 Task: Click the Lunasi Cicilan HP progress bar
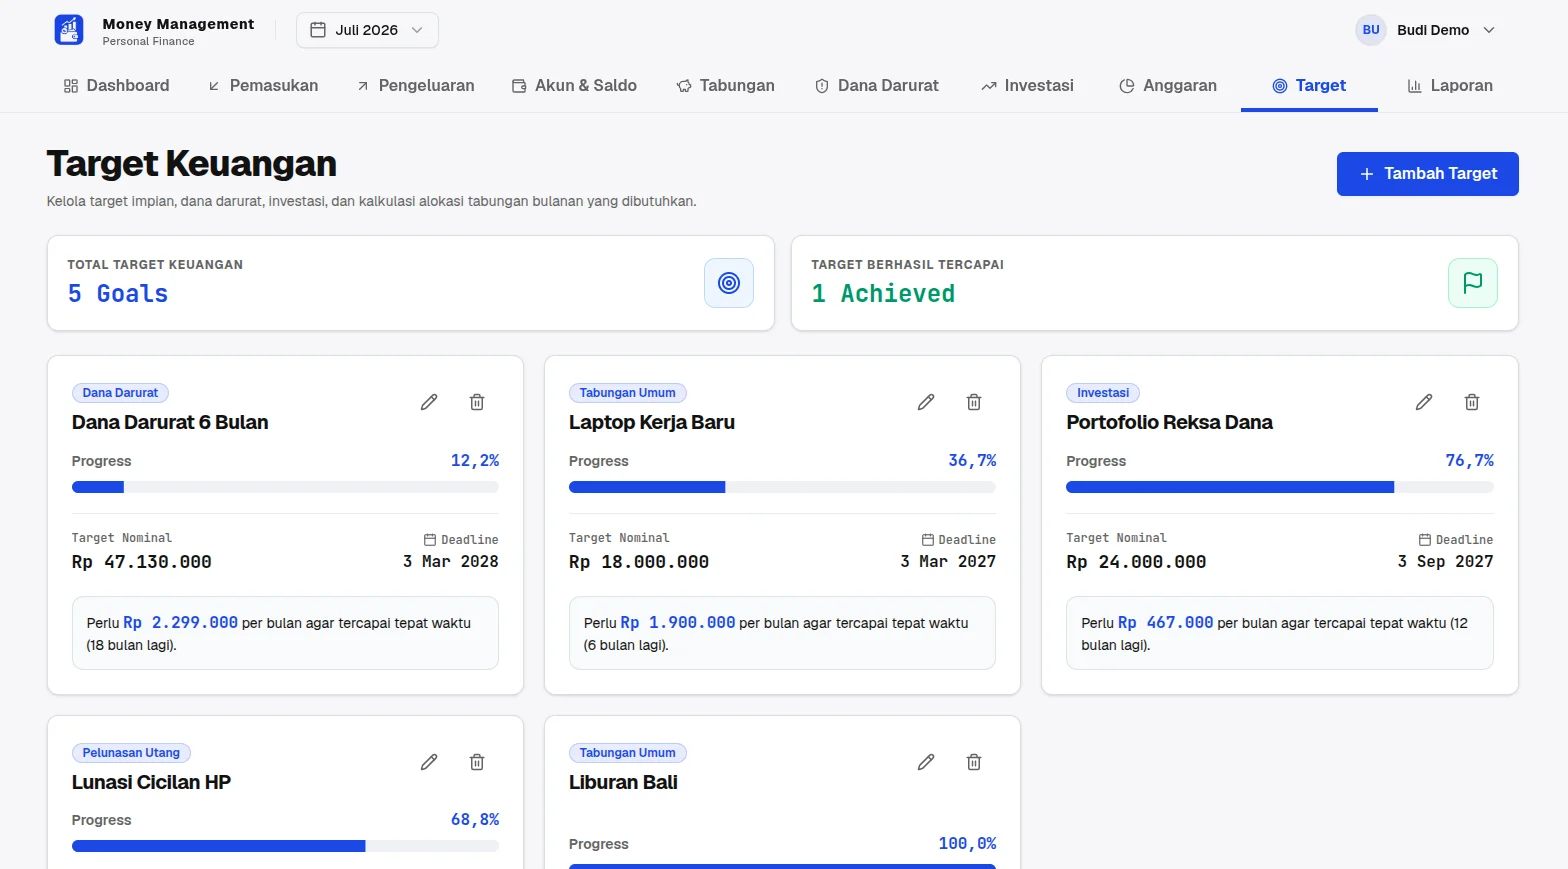pyautogui.click(x=285, y=846)
